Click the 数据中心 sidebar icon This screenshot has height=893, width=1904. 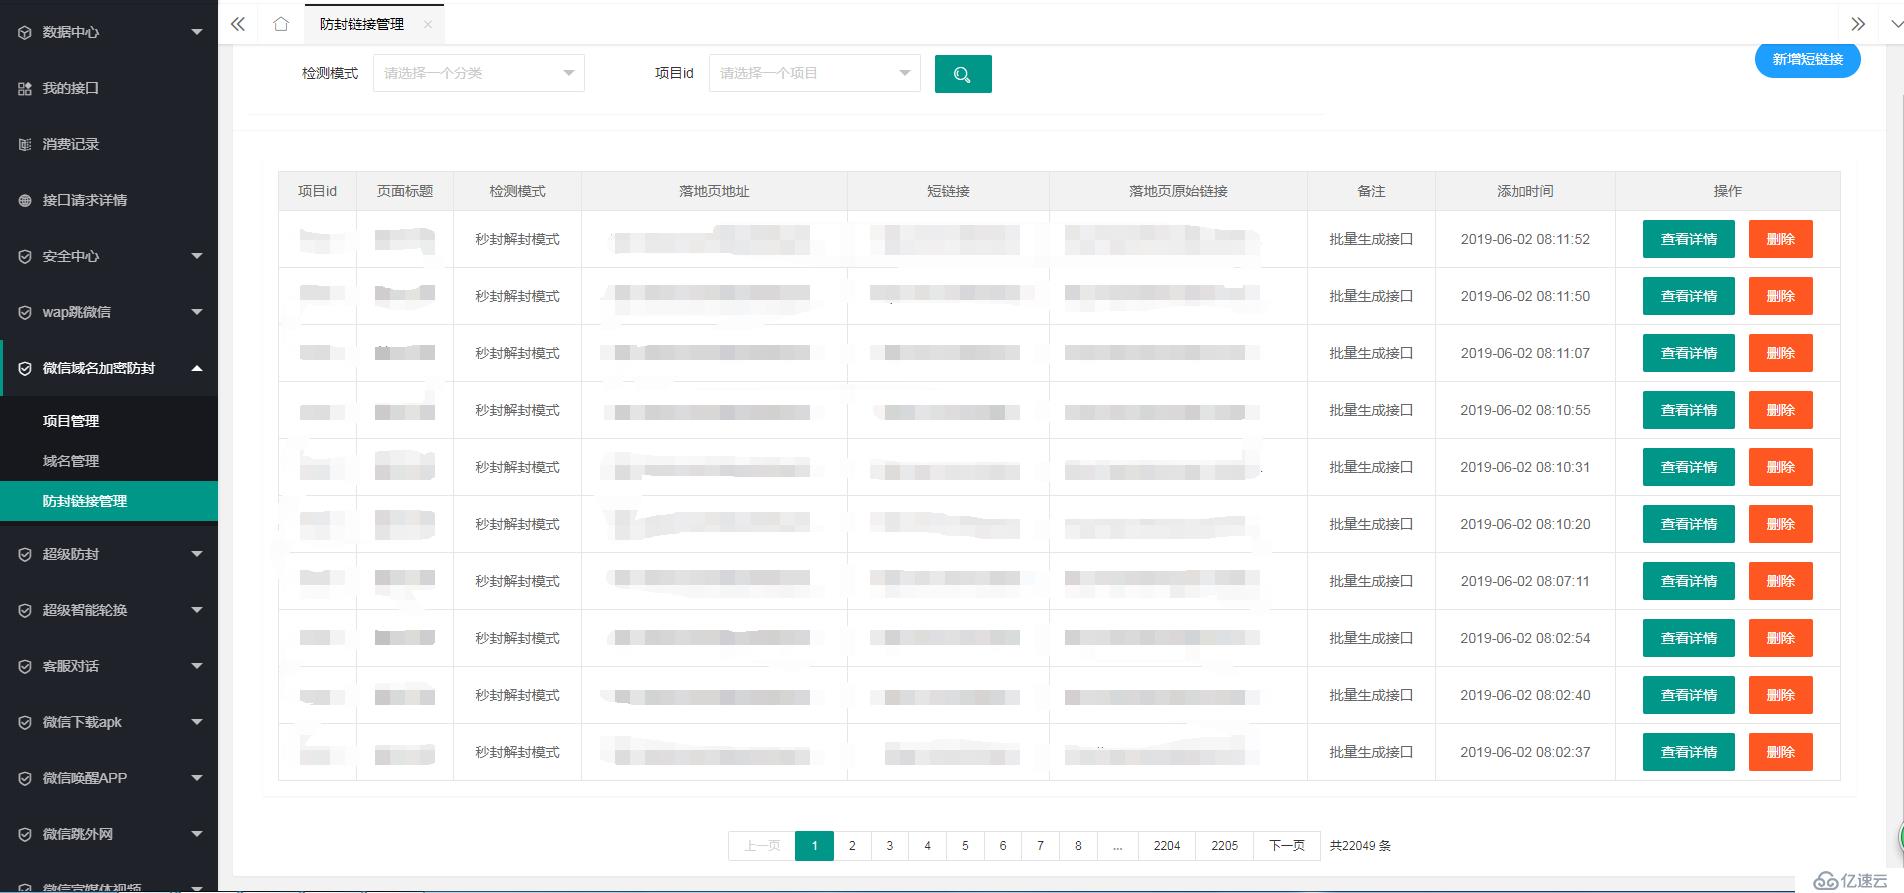(x=25, y=32)
